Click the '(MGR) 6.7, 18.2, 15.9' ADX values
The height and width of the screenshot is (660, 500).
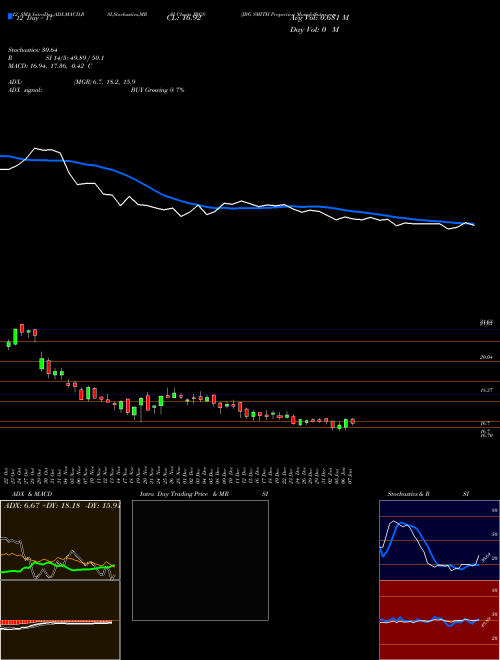(105, 82)
